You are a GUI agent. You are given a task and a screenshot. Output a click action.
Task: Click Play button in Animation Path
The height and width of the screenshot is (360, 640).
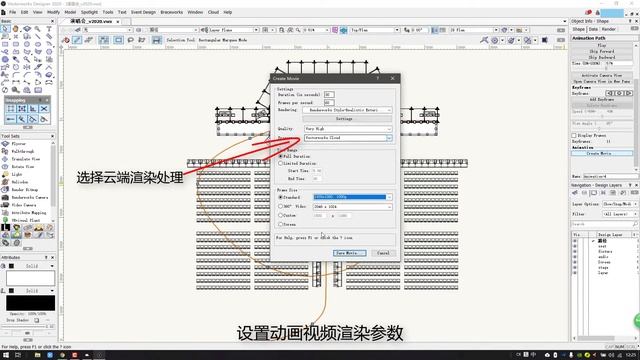pyautogui.click(x=602, y=45)
